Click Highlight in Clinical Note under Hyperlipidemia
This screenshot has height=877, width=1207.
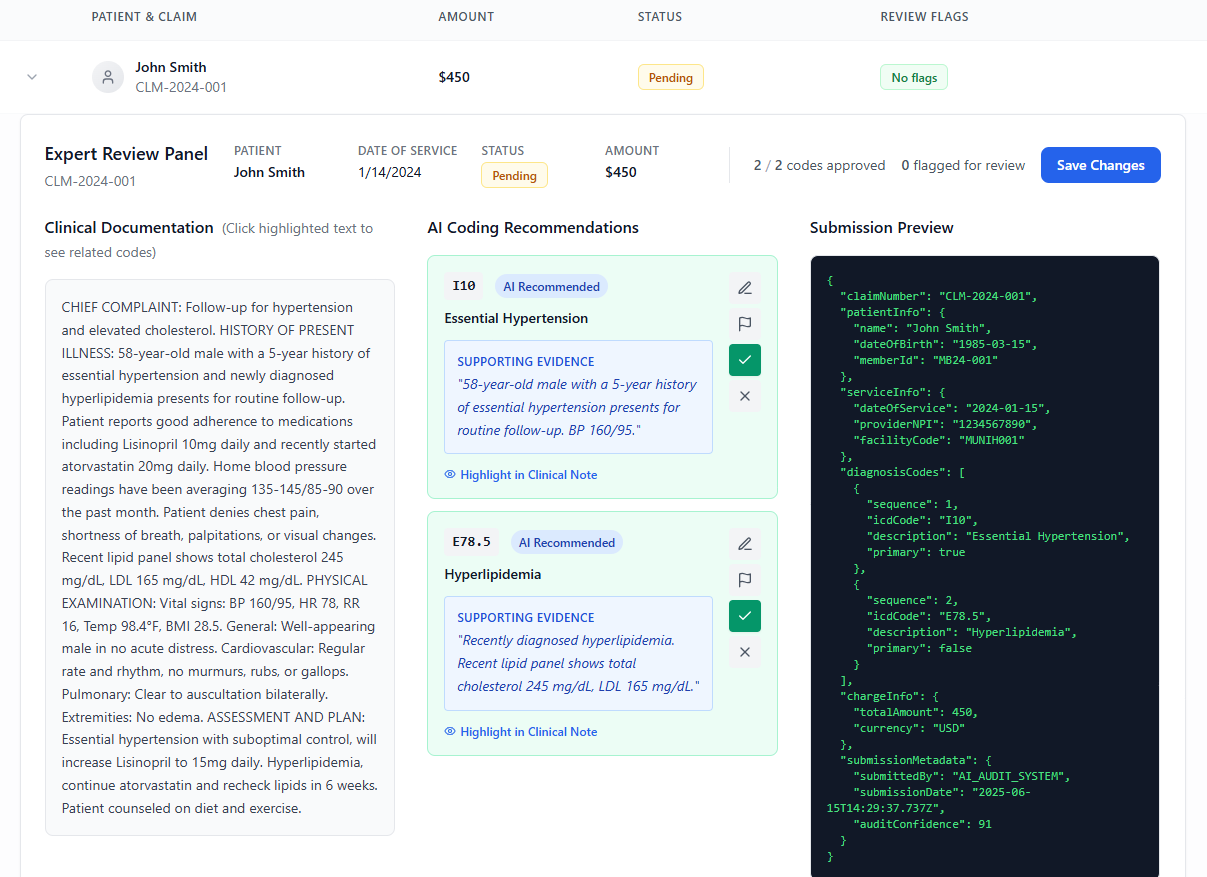[521, 732]
